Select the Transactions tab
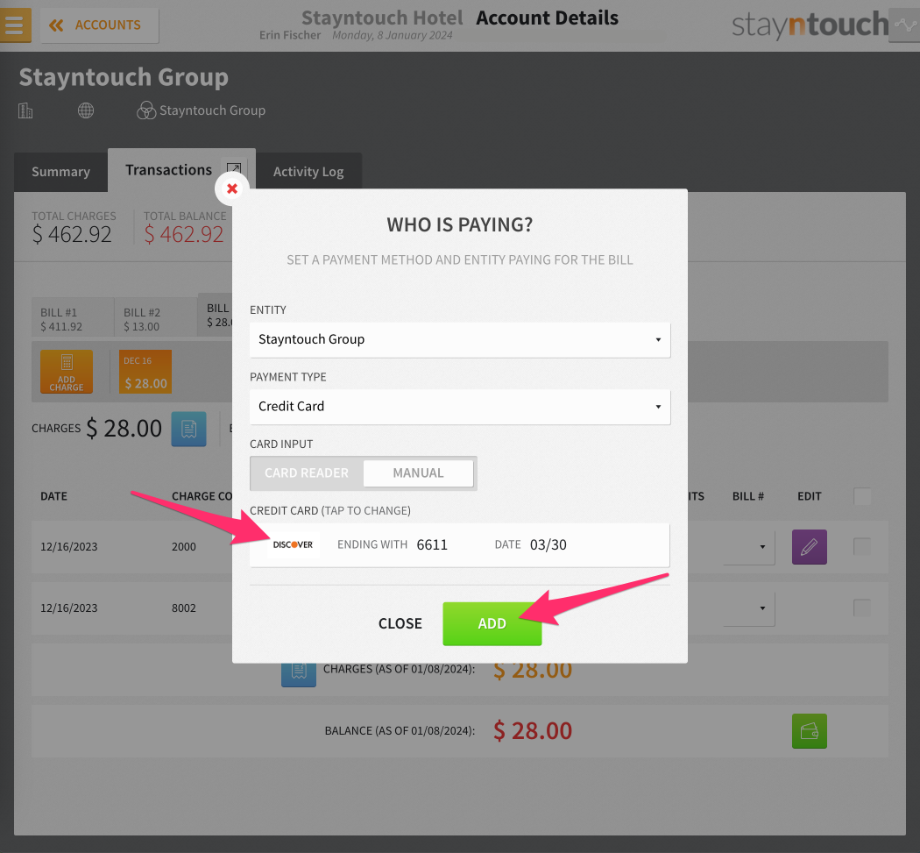Viewport: 920px width, 853px height. click(x=168, y=170)
